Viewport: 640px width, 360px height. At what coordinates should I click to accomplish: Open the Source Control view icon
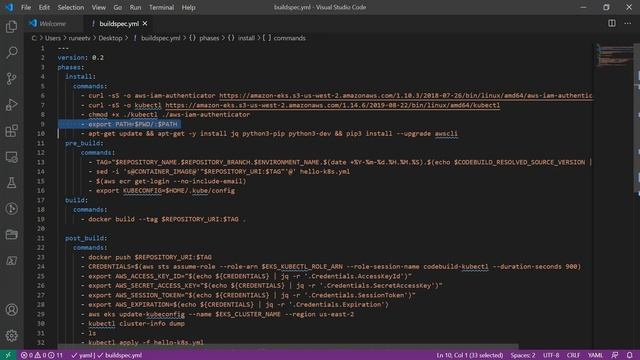pyautogui.click(x=11, y=79)
